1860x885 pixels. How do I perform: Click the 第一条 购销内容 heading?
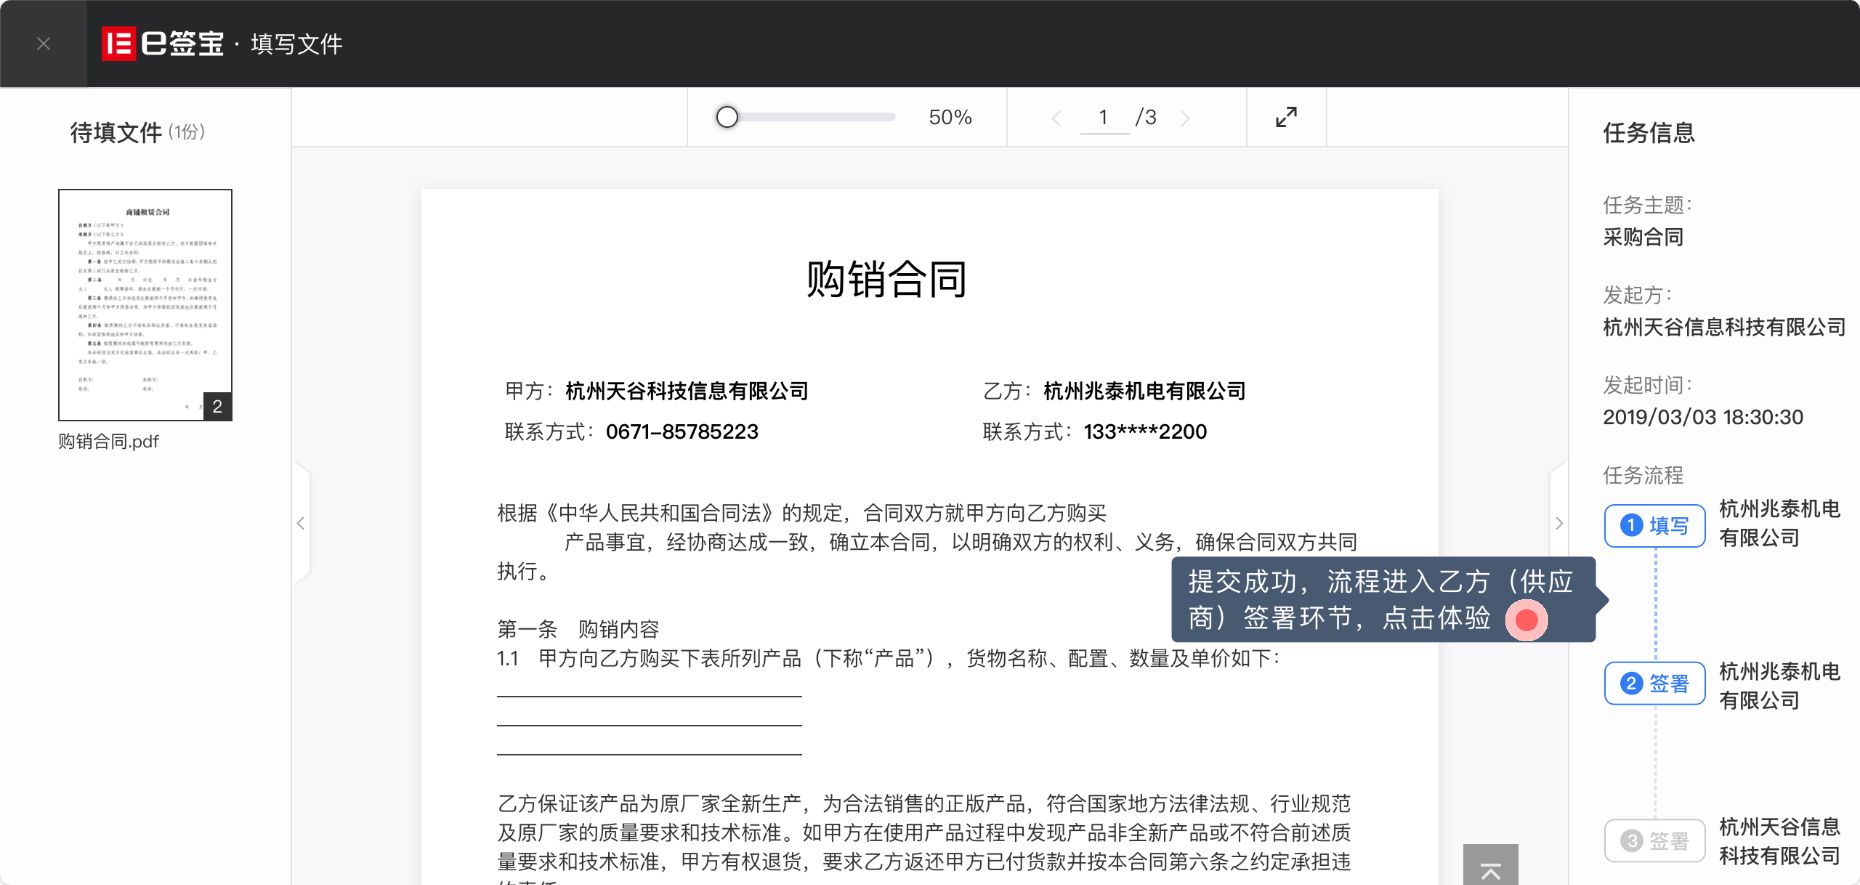578,629
